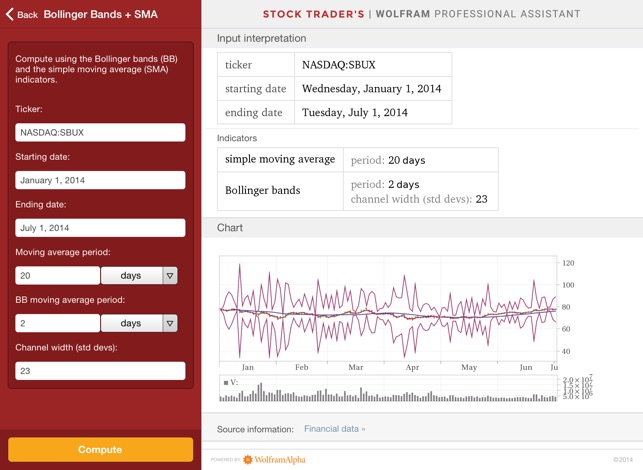Click the 'Chart' section header
643x470 pixels.
pyautogui.click(x=230, y=228)
